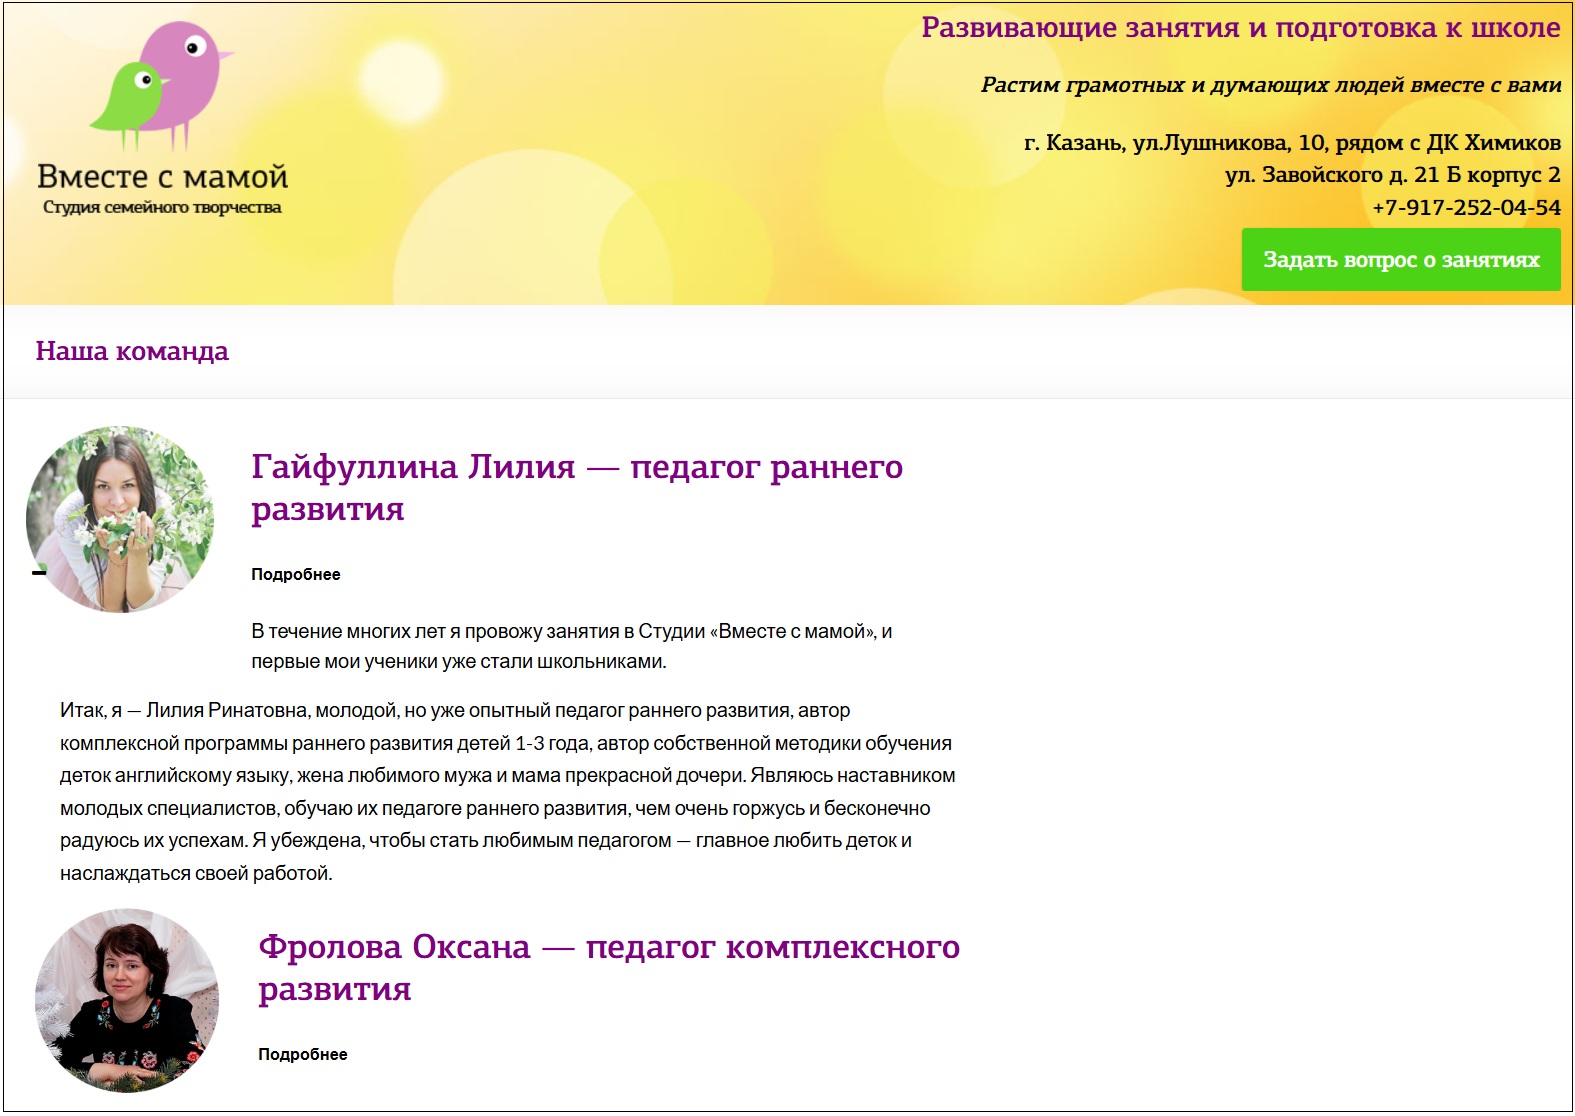1575x1116 pixels.
Task: Click the 'Вместе с мамой' logo text
Action: 162,177
